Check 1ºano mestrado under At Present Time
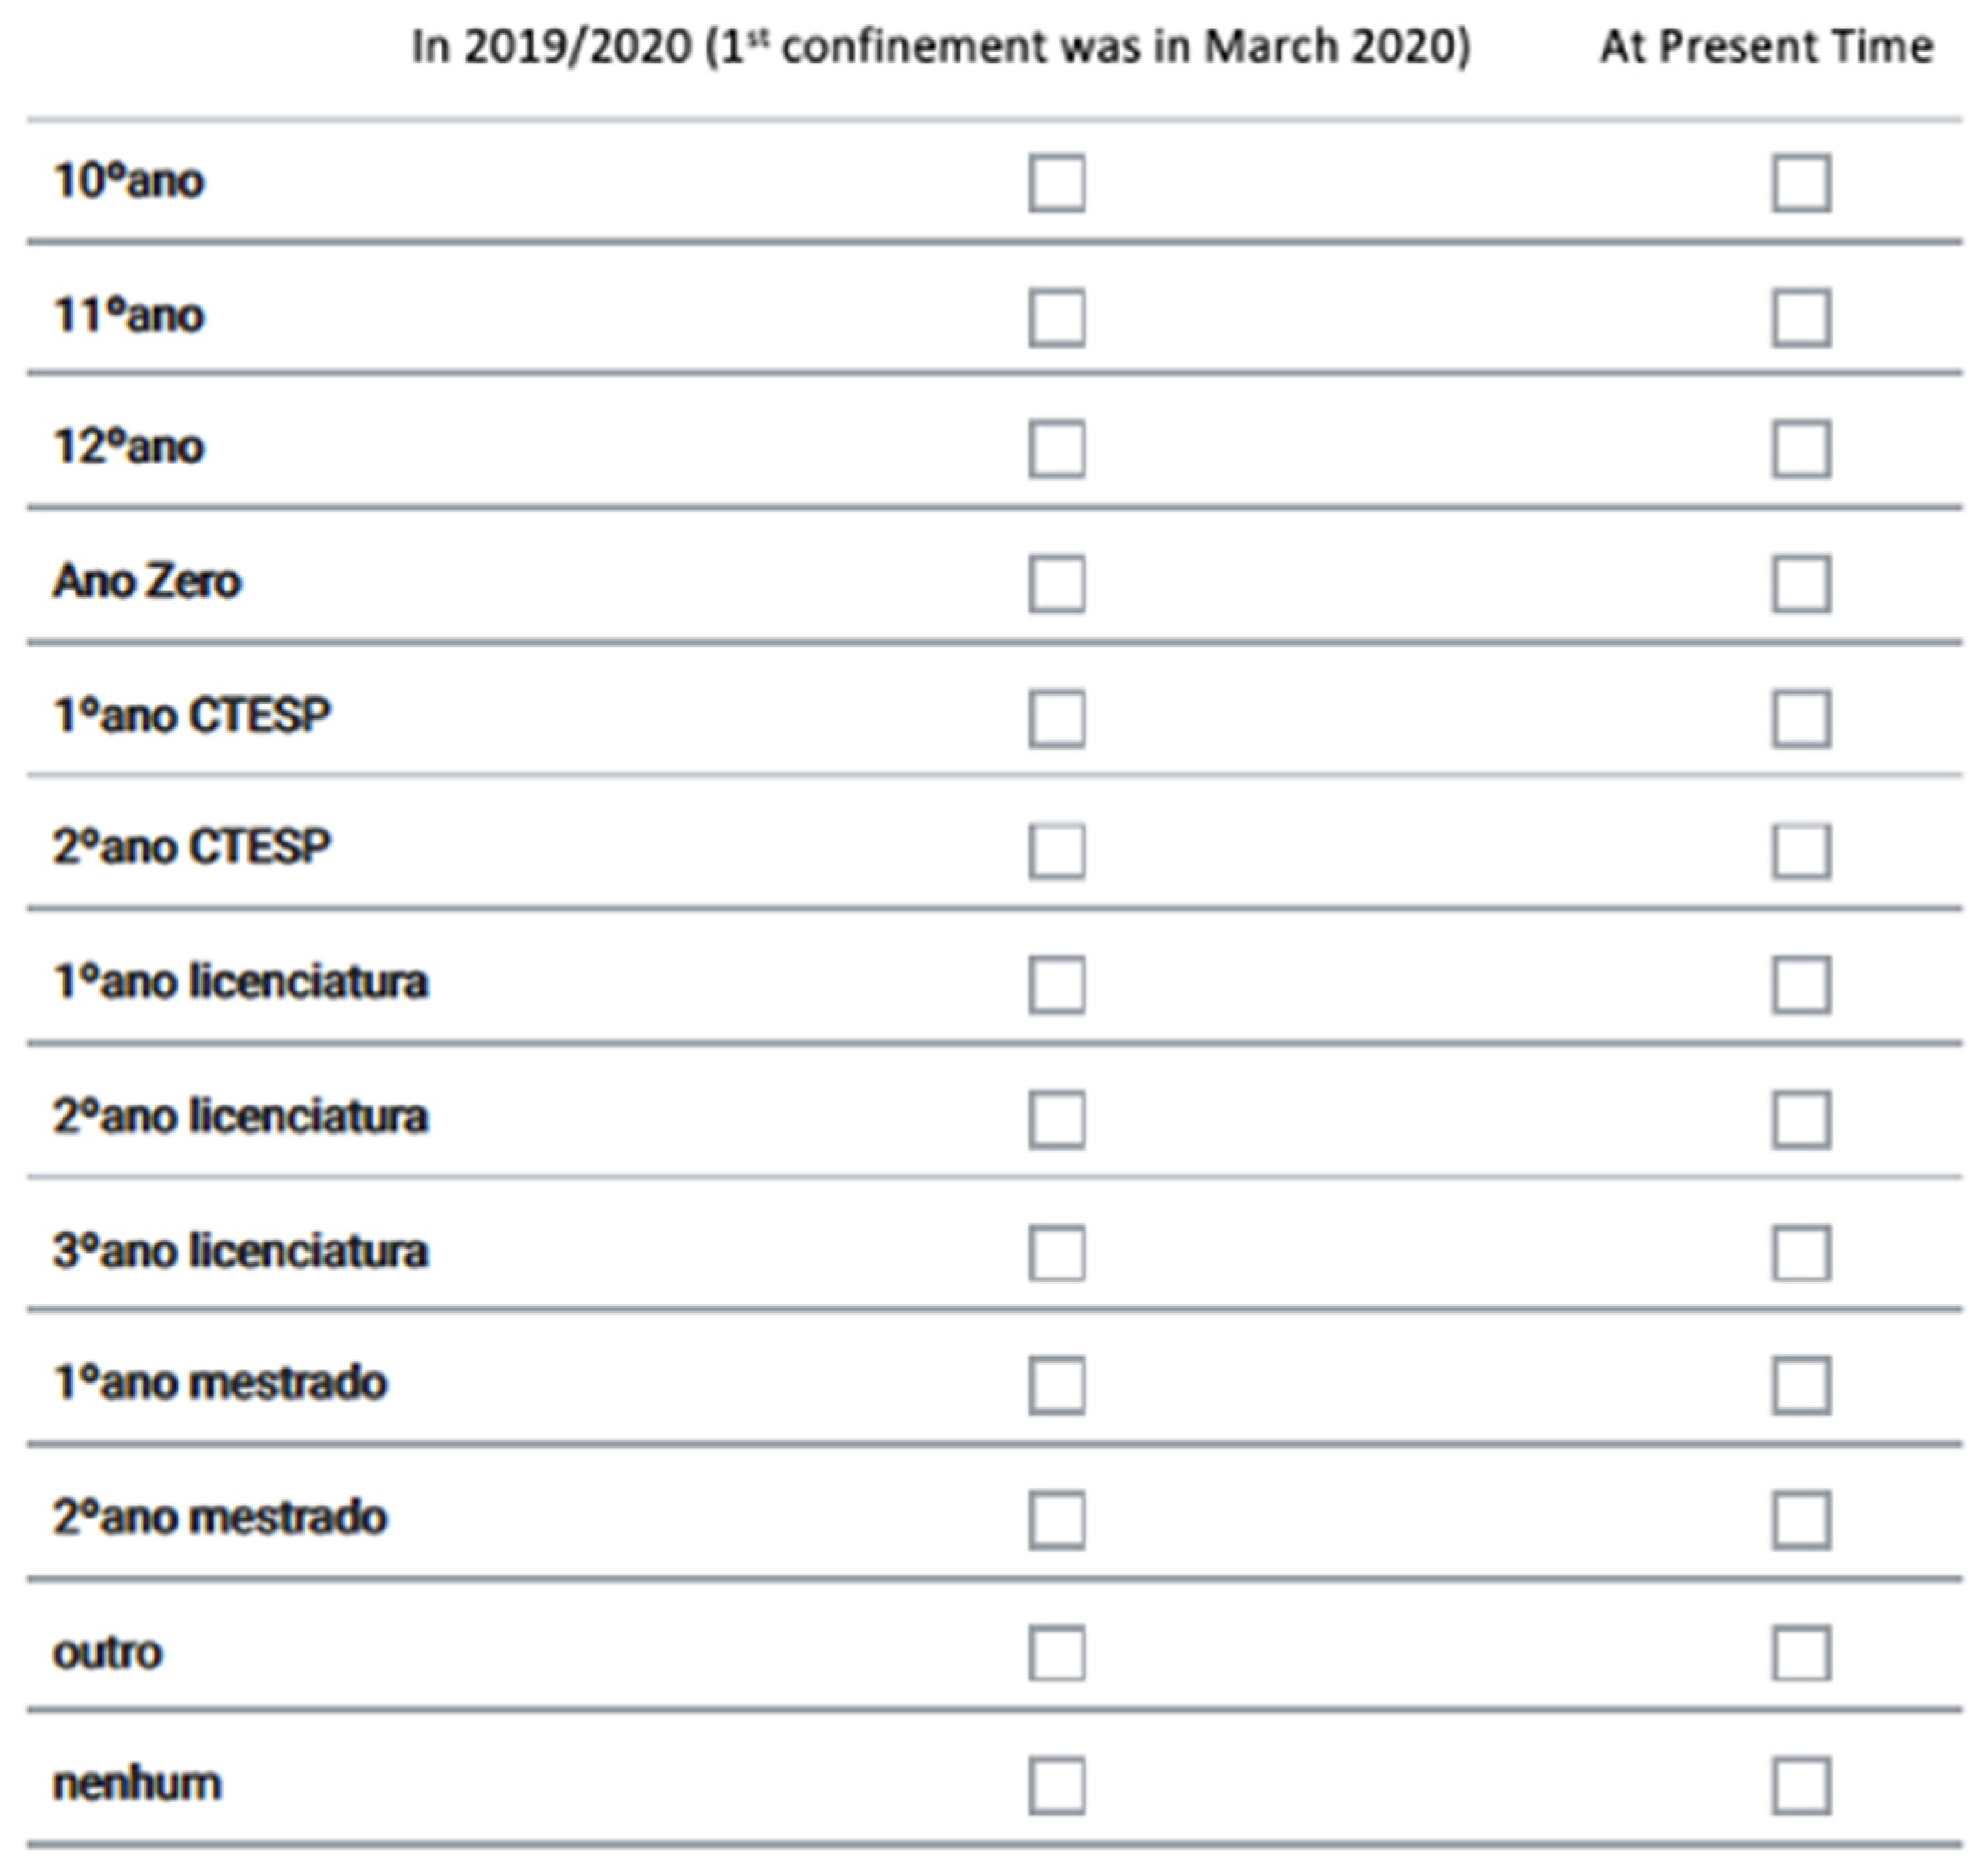This screenshot has height=1867, width=1988. pyautogui.click(x=1800, y=1385)
